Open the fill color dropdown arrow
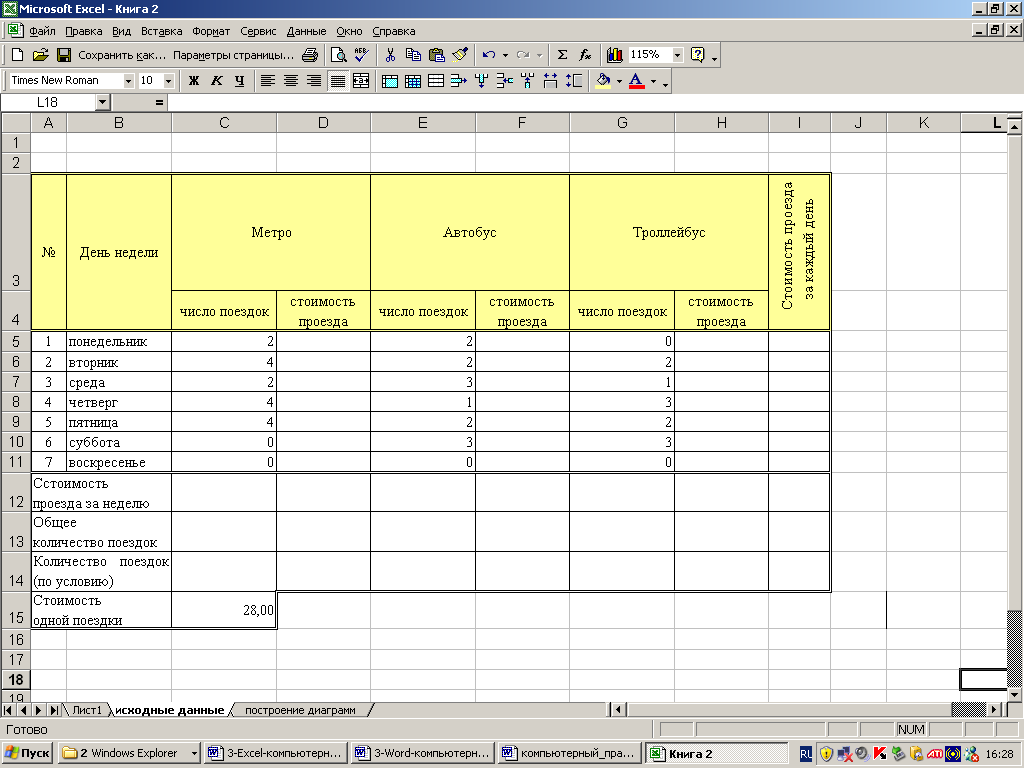 click(x=619, y=81)
